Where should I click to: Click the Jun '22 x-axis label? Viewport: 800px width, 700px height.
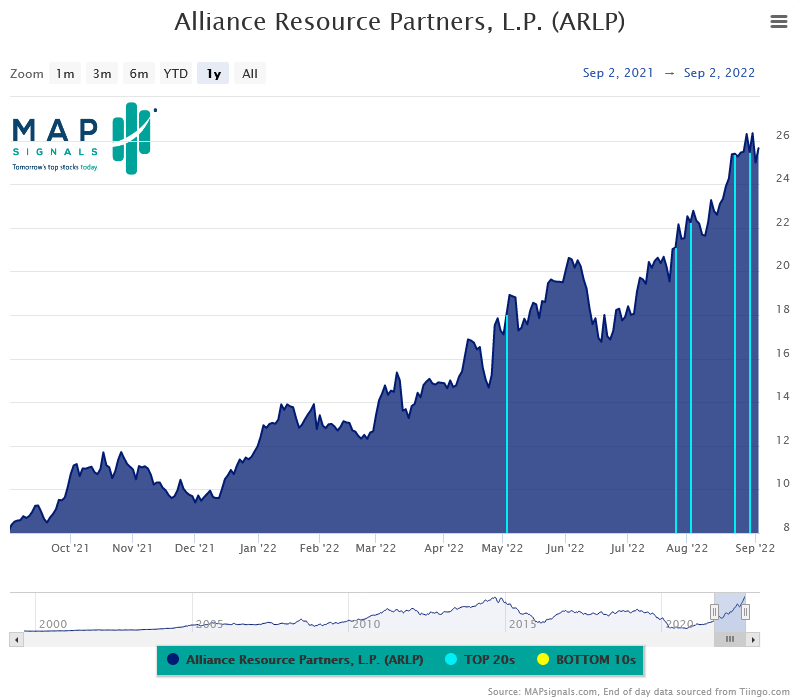pos(565,548)
